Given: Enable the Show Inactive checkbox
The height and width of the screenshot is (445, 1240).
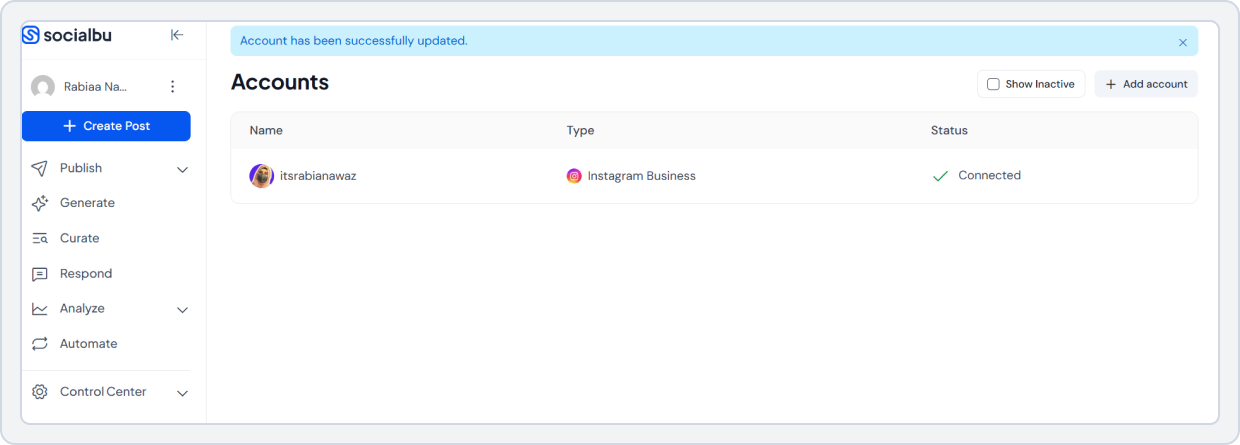Looking at the screenshot, I should 993,84.
